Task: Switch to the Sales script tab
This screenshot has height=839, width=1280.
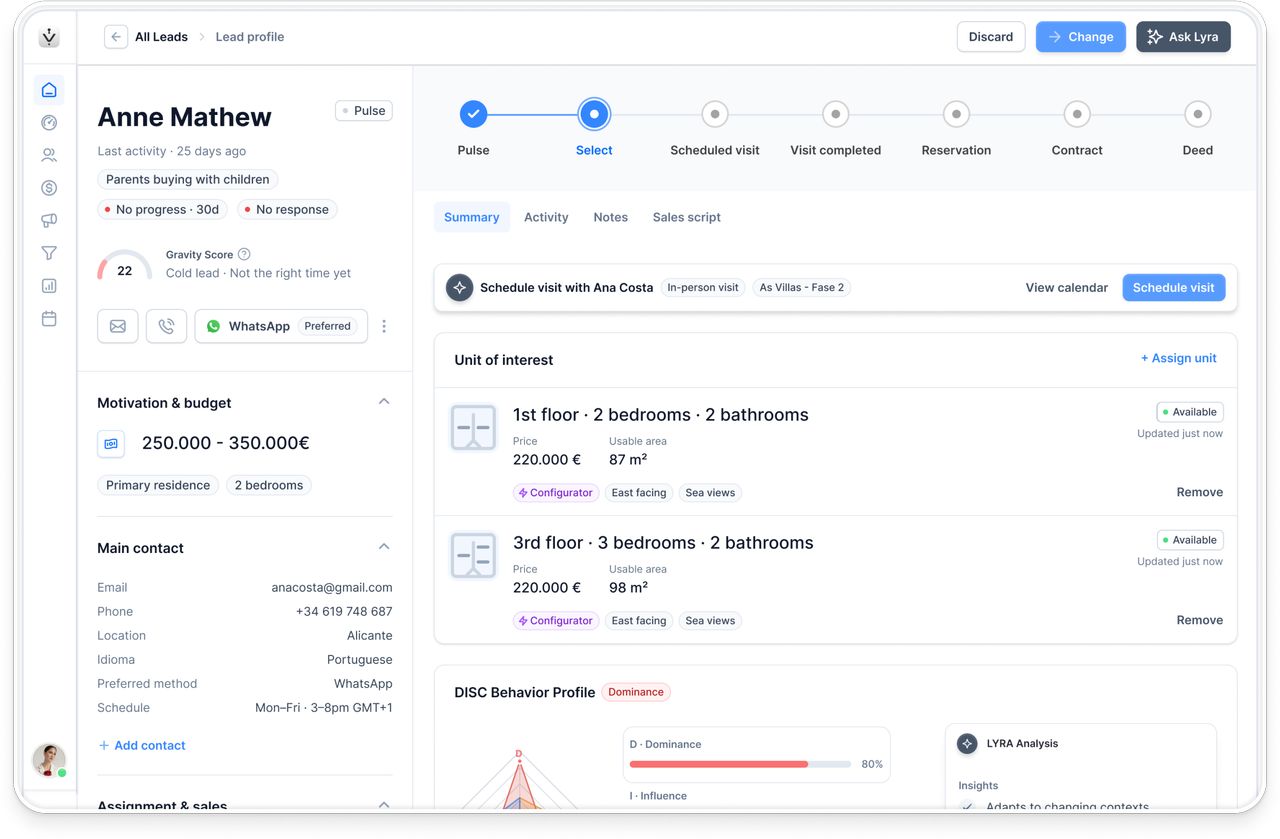Action: [x=687, y=217]
